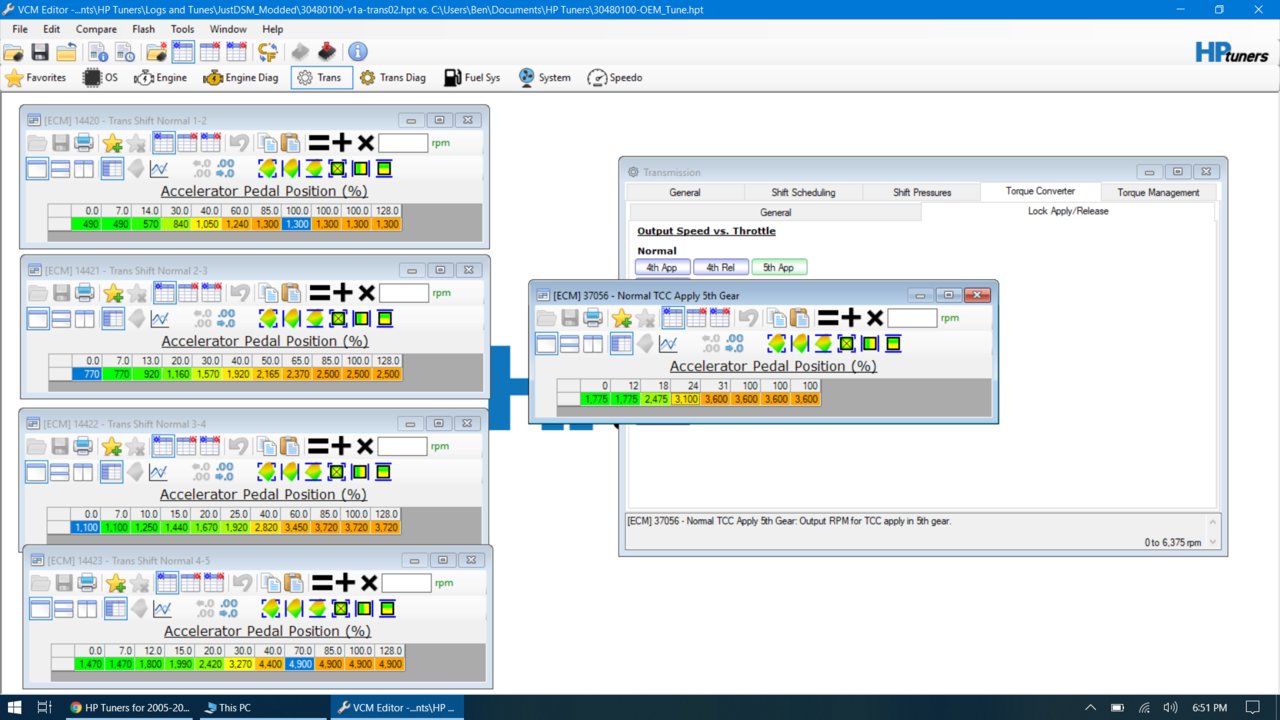The width and height of the screenshot is (1280, 720).
Task: Add favorite star in Shift Normal 1-2 window
Action: tap(112, 143)
